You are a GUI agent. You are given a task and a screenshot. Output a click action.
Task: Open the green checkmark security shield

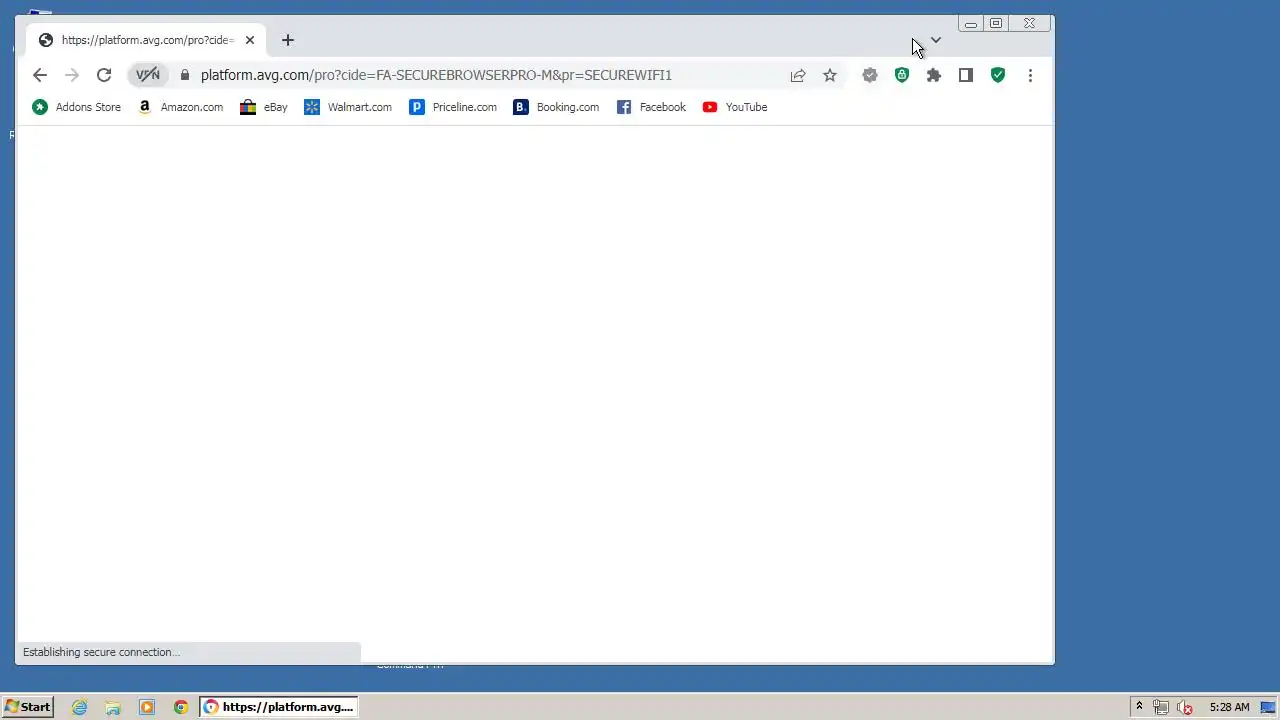[x=998, y=75]
